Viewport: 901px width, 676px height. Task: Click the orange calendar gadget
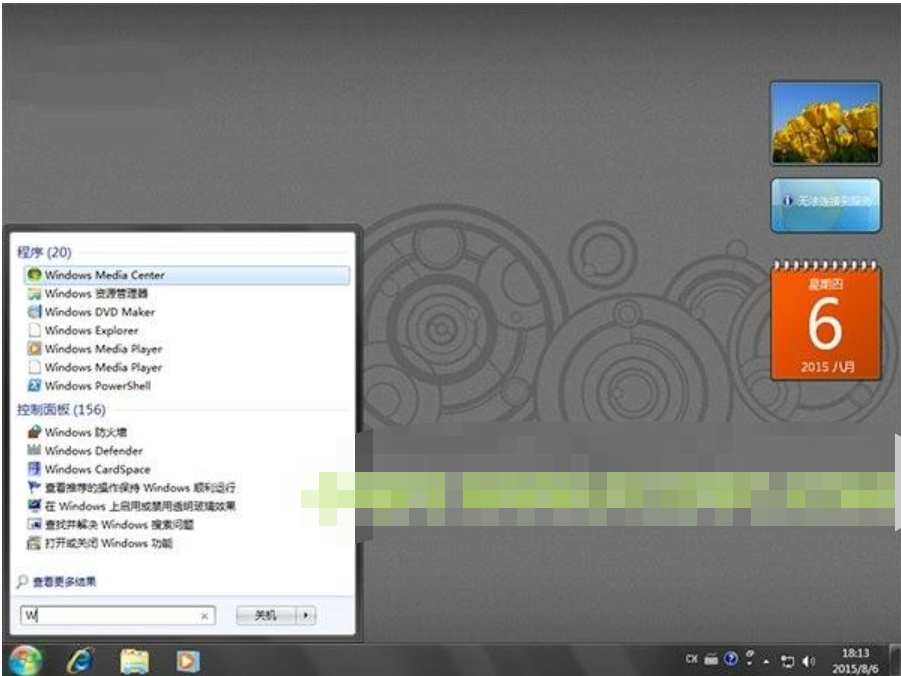pyautogui.click(x=825, y=320)
